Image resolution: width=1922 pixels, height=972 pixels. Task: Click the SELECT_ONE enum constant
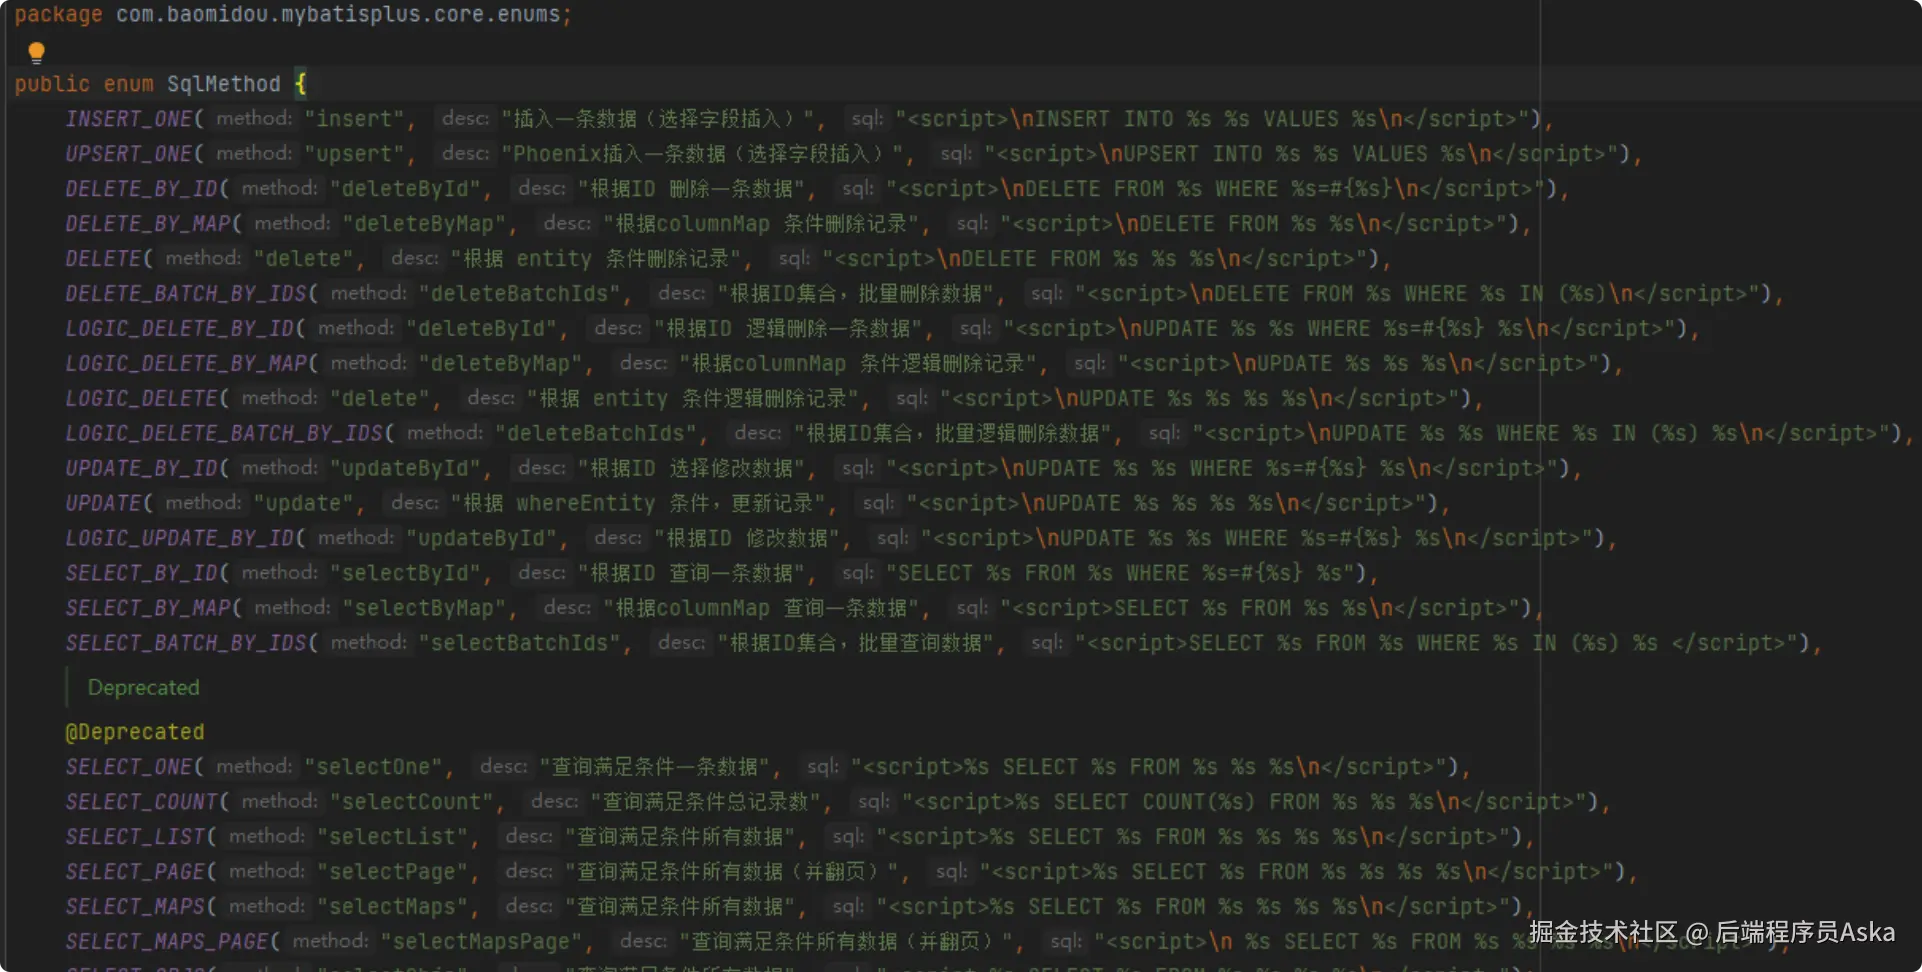(x=129, y=767)
